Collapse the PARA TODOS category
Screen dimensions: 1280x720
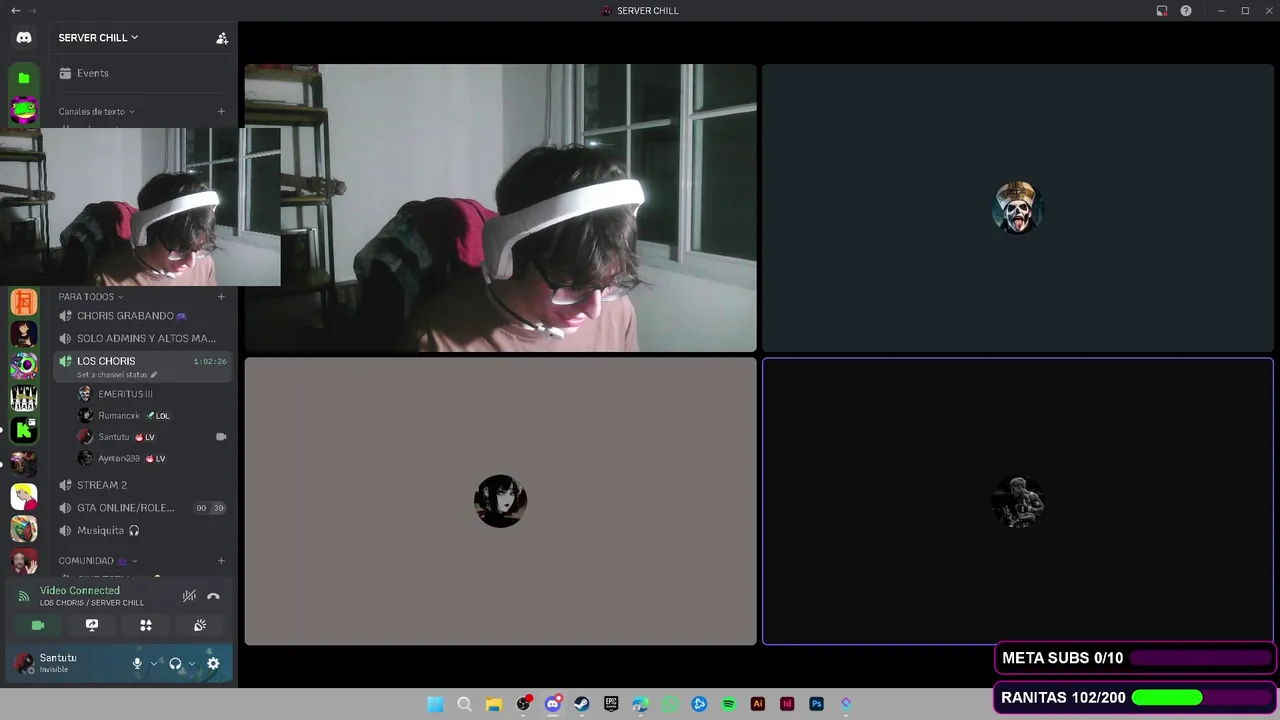tap(91, 296)
